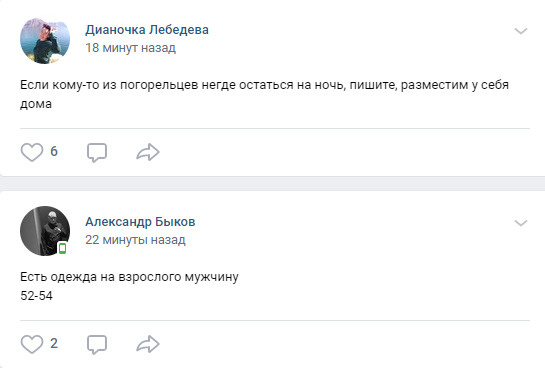Click the size line 52-54
545x368 pixels.
tap(36, 296)
